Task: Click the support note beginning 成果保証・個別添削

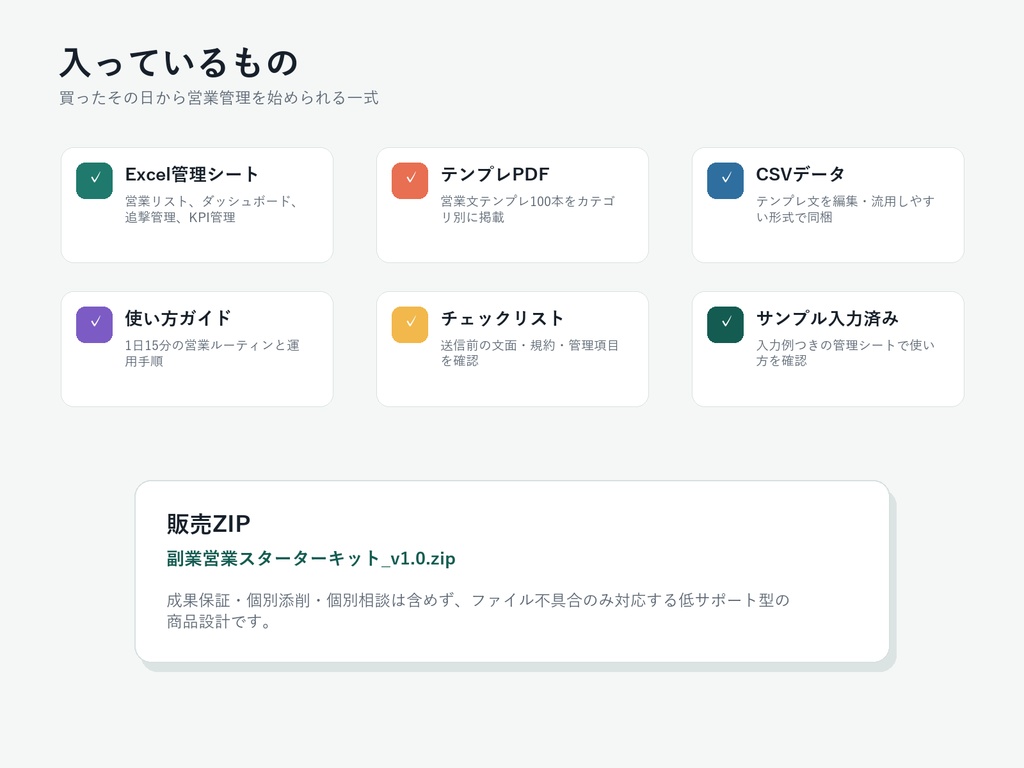Action: (x=478, y=611)
